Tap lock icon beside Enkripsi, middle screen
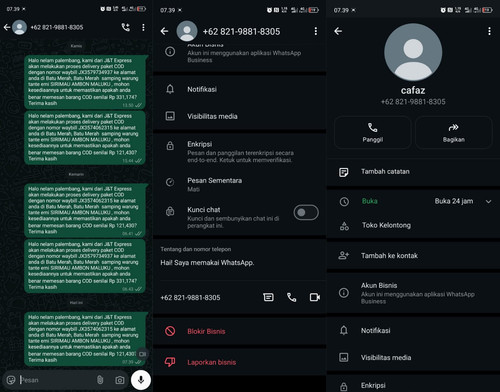This screenshot has width=500, height=392. [170, 145]
